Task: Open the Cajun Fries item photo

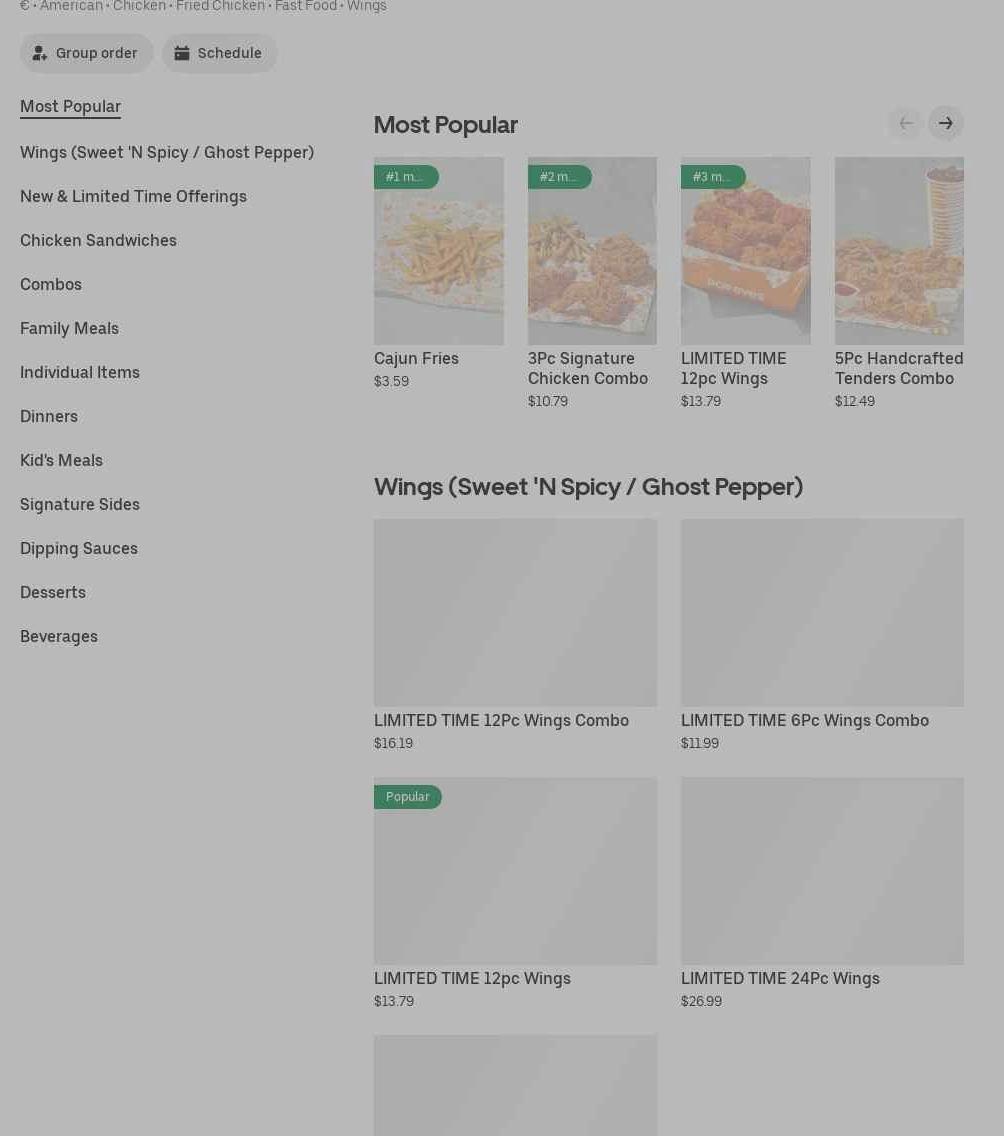Action: pyautogui.click(x=438, y=251)
